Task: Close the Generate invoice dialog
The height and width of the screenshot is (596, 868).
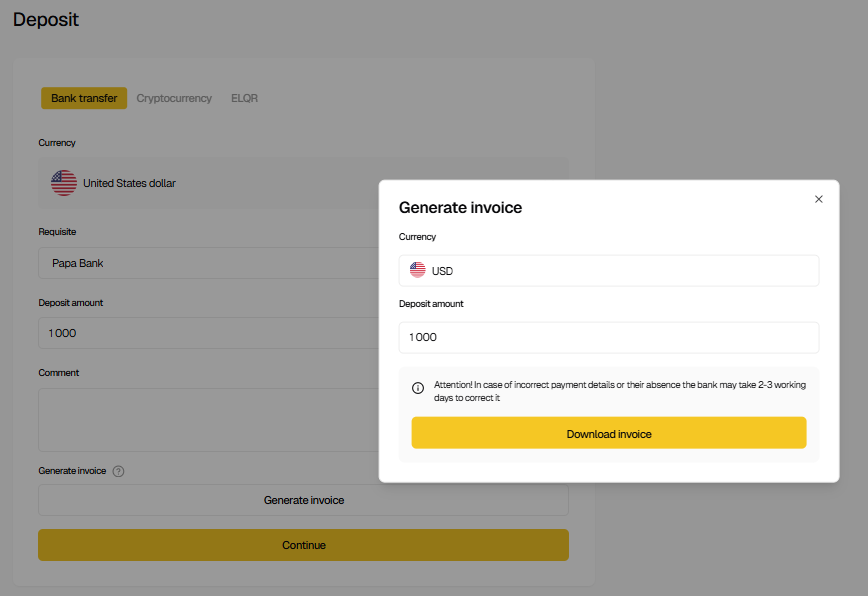Action: coord(819,199)
